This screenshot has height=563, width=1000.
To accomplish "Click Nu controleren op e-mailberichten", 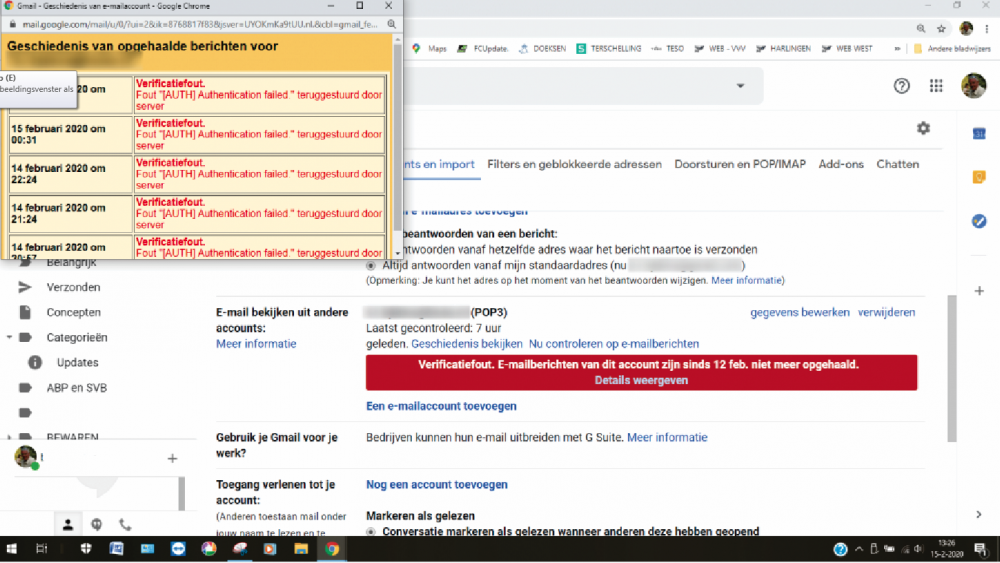I will [x=614, y=344].
